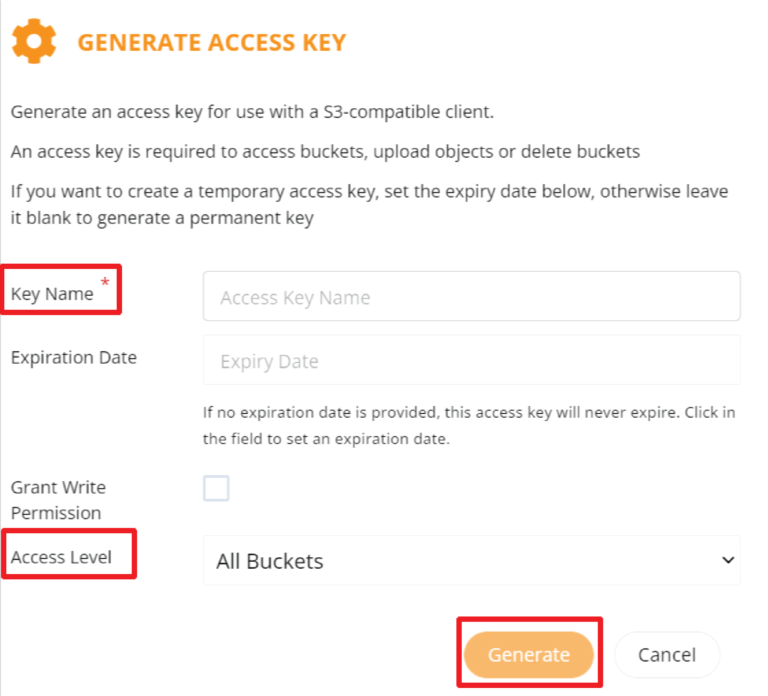Click the temporary access key instructions paragraph
The width and height of the screenshot is (768, 696).
369,204
